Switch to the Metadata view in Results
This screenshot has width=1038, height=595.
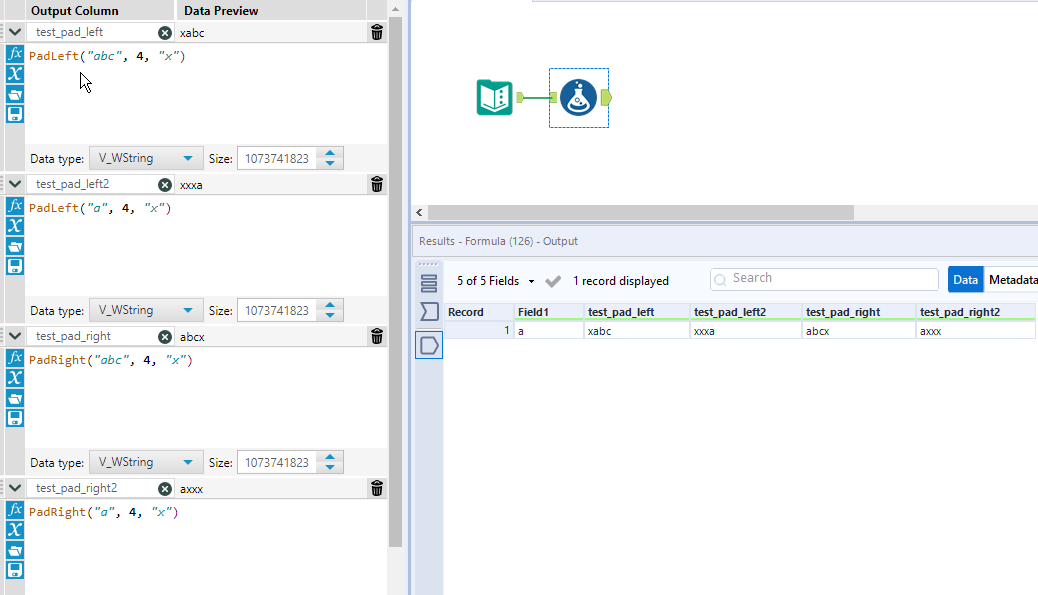pos(1013,279)
